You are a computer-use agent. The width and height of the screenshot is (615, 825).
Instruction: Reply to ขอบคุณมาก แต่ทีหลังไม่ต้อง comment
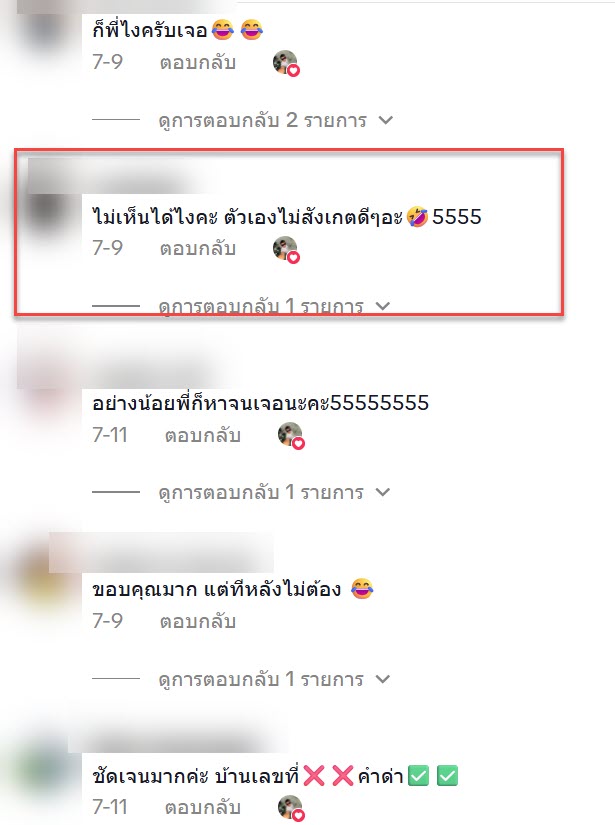point(198,622)
